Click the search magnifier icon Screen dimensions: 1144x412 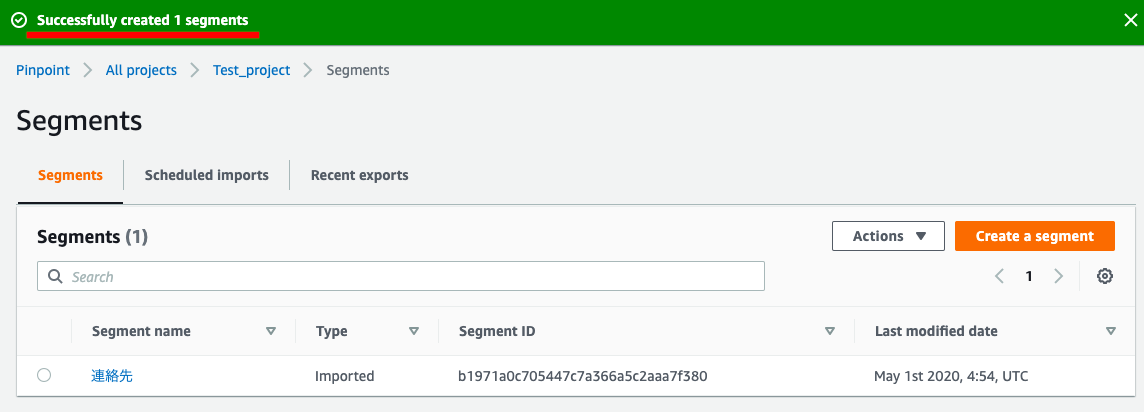(x=54, y=277)
